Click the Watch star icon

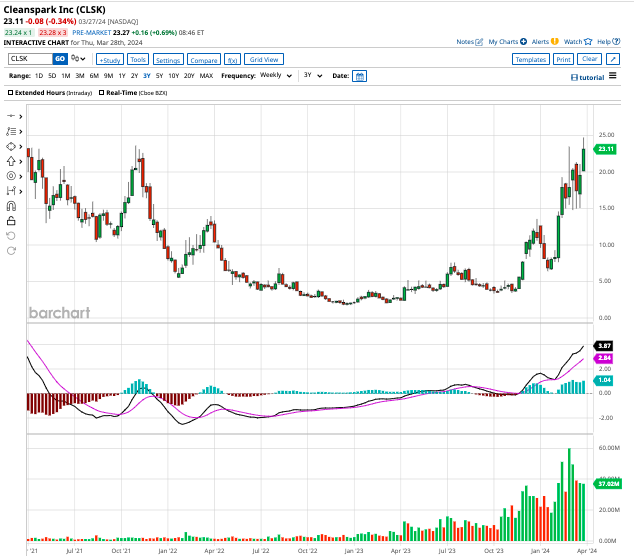[588, 42]
